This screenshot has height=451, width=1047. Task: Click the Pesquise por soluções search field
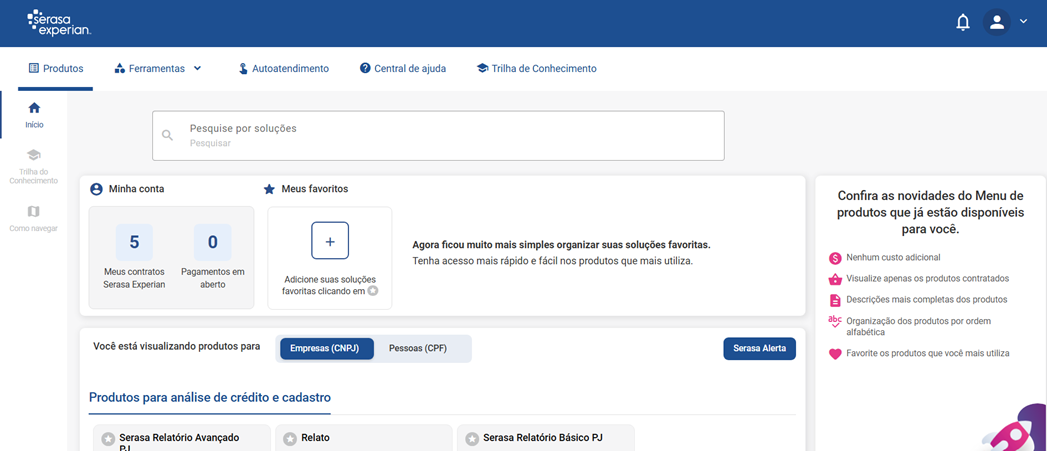click(x=438, y=136)
